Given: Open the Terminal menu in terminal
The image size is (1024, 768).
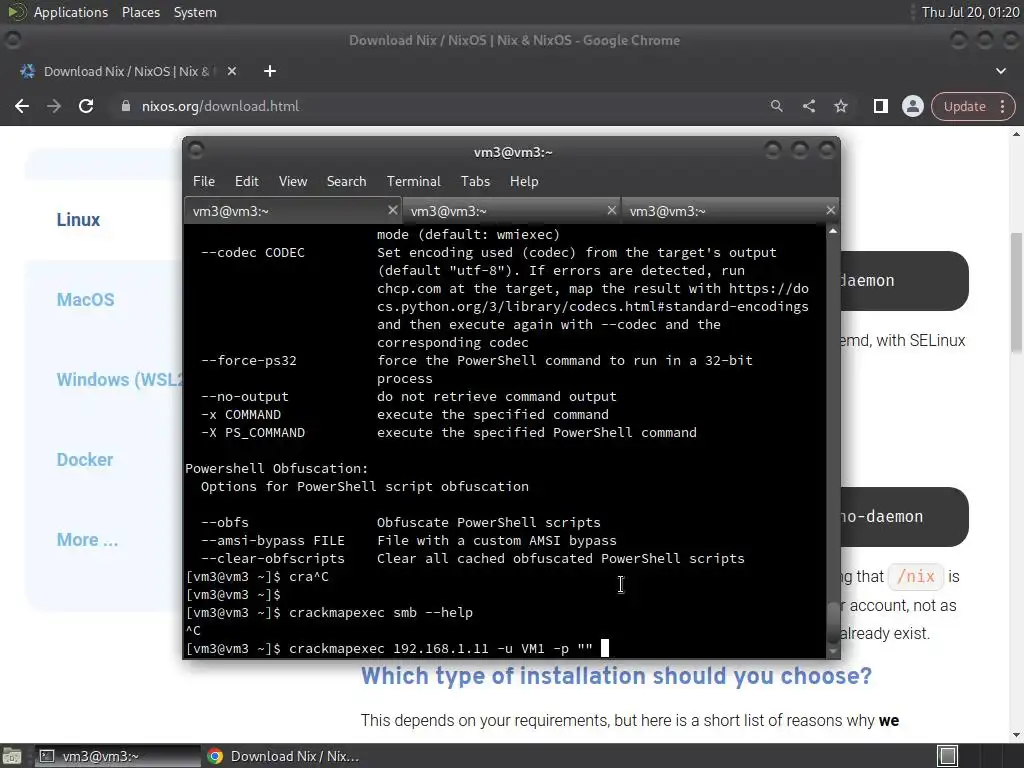Looking at the screenshot, I should coord(413,182).
